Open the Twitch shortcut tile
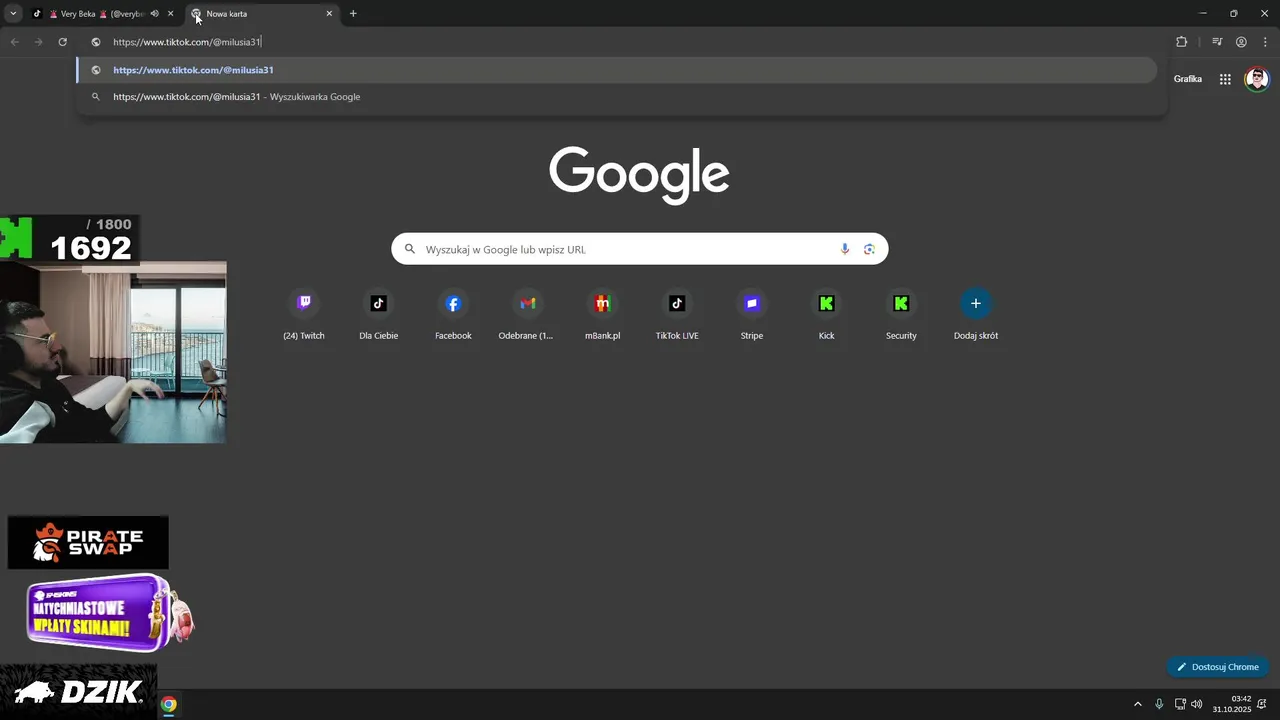Image resolution: width=1280 pixels, height=720 pixels. (304, 315)
